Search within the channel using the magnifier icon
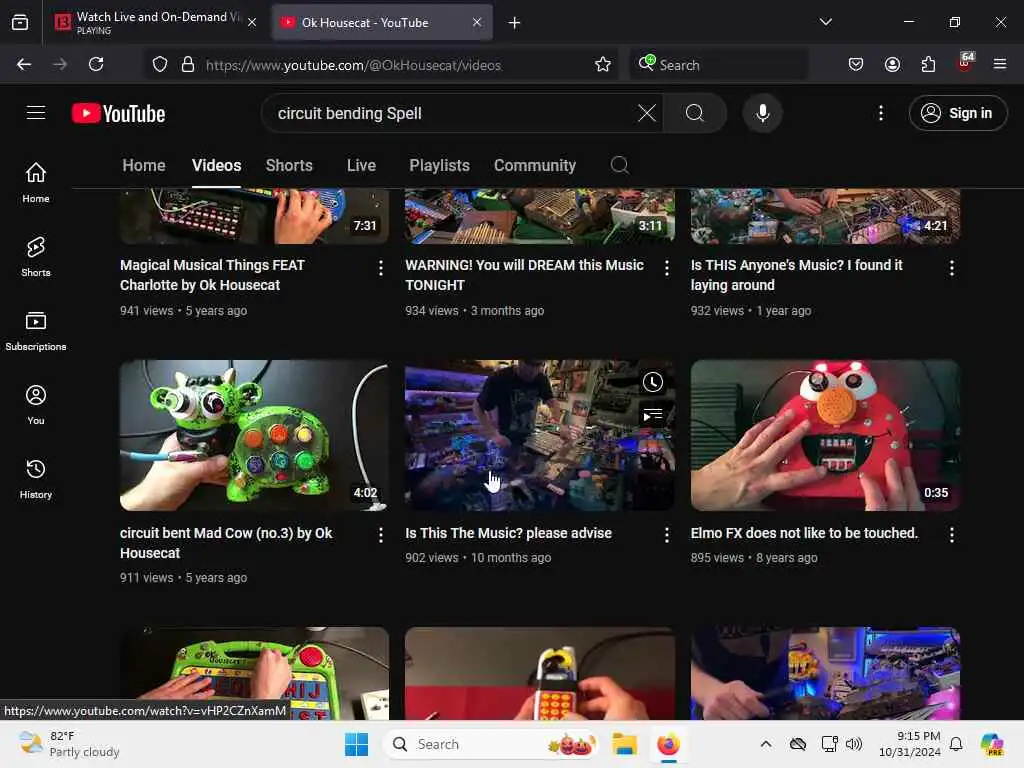Screen dimensions: 1024x768 pos(619,165)
